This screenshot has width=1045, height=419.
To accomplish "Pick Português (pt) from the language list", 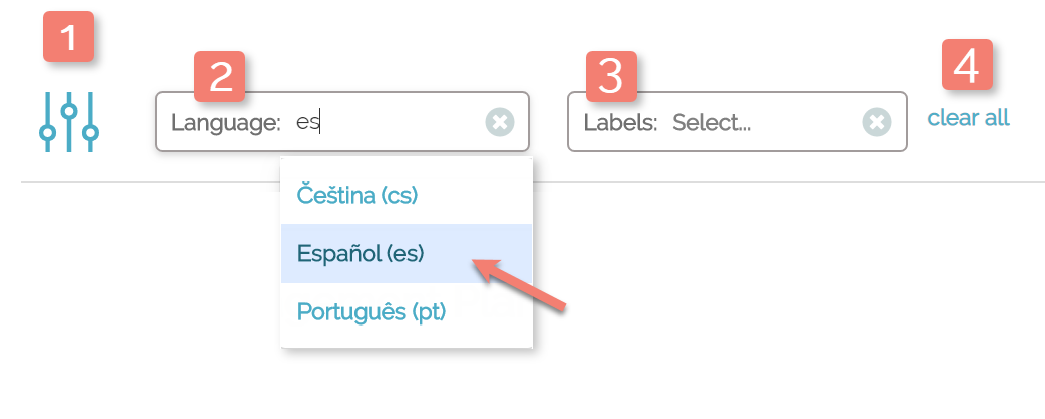I will 371,311.
